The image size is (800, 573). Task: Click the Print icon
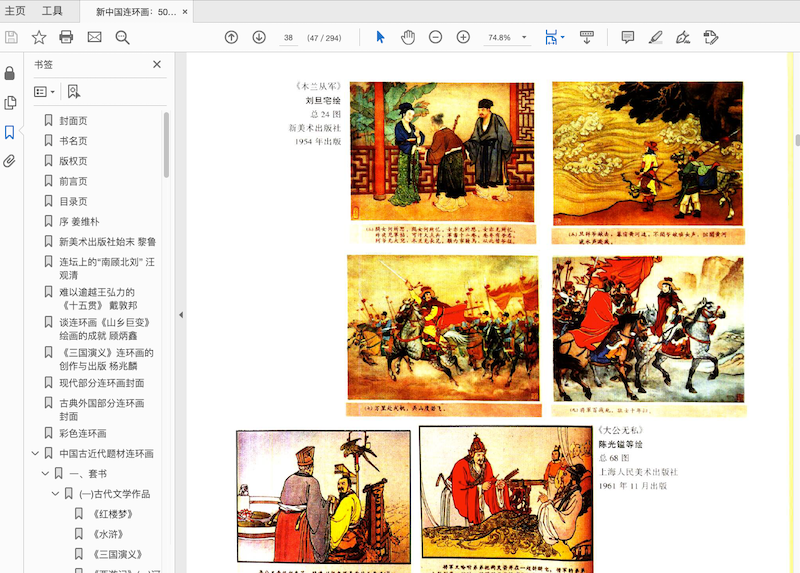point(66,37)
